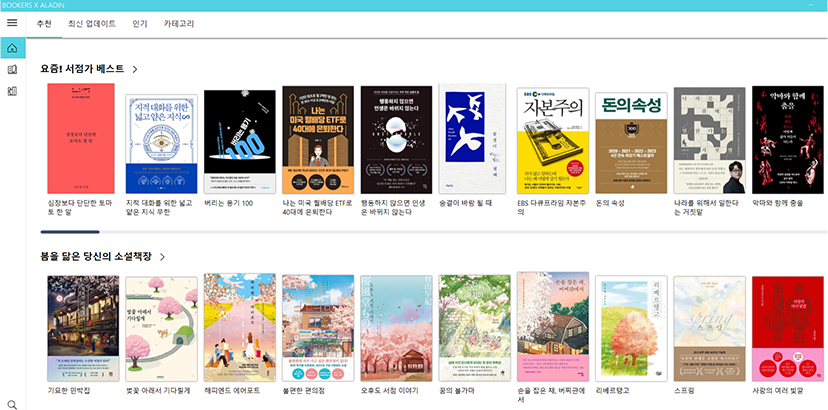Select the 추천 tab
828x410 pixels.
pos(44,24)
